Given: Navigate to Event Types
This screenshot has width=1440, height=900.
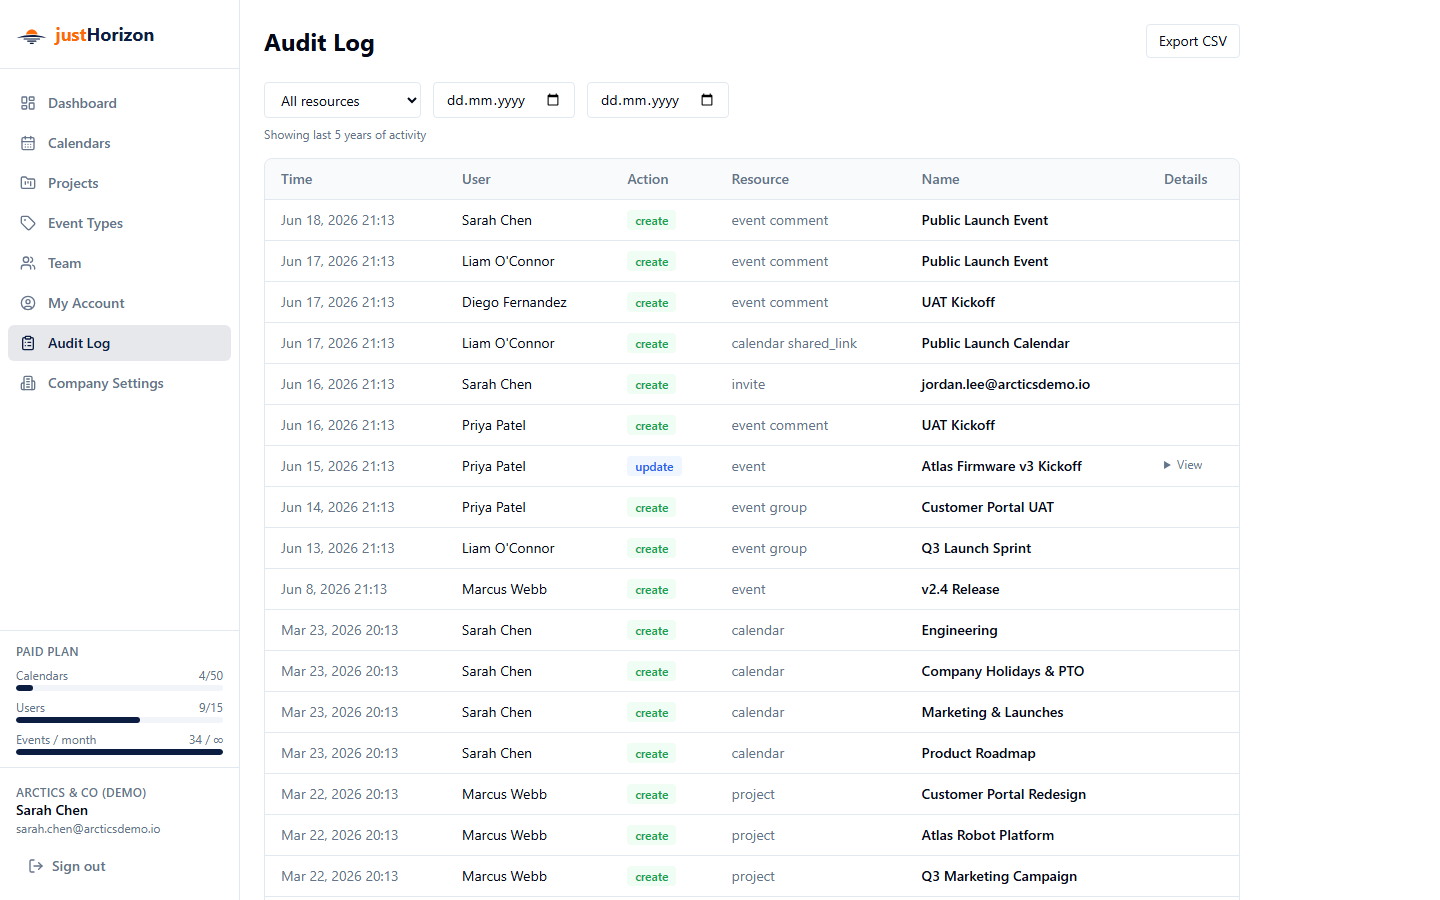Looking at the screenshot, I should (119, 223).
